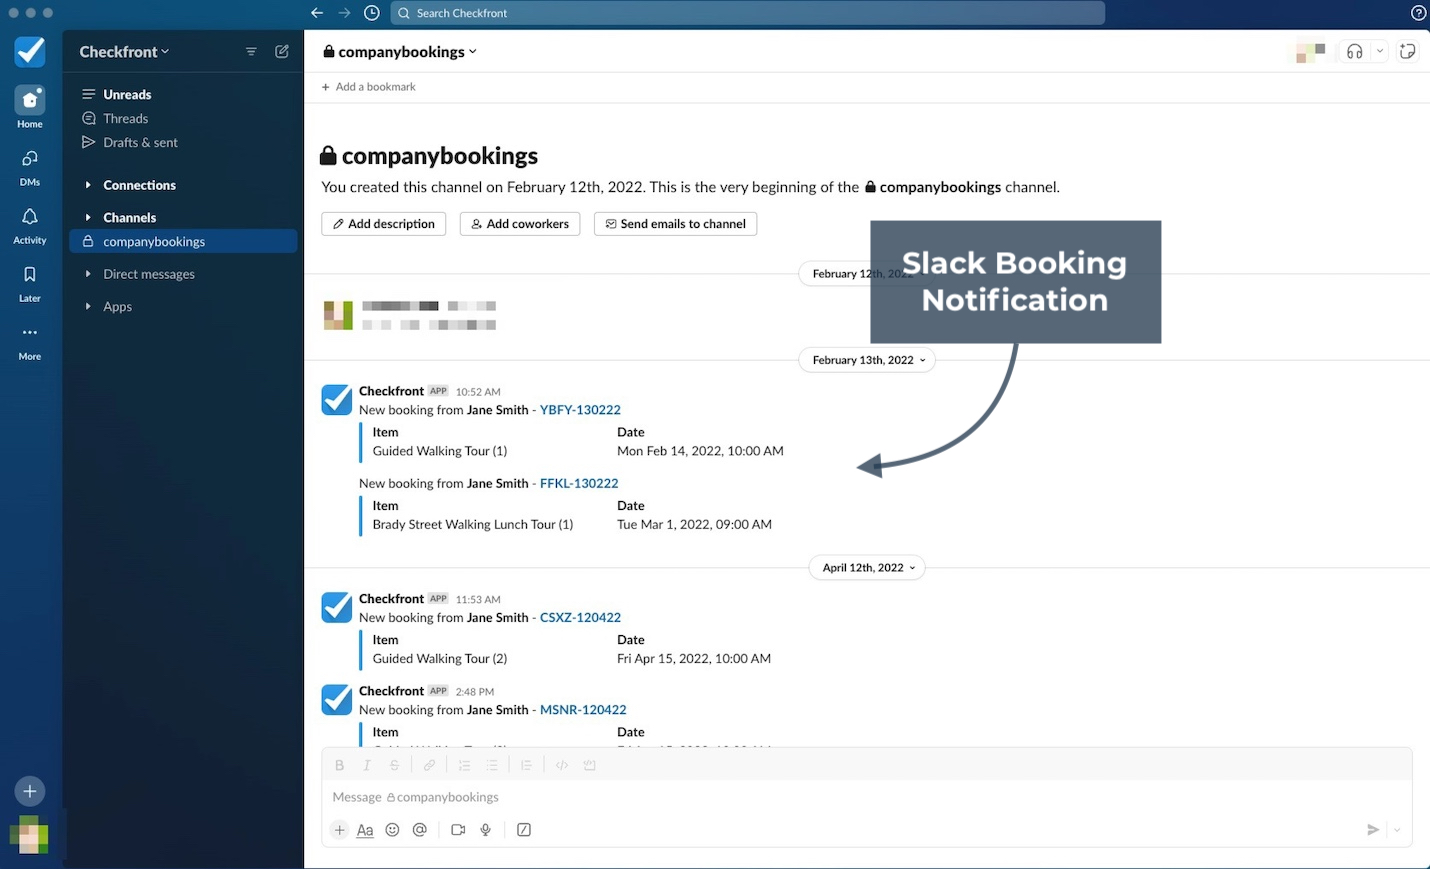Click the compose new message icon
This screenshot has width=1430, height=869.
[x=282, y=51]
